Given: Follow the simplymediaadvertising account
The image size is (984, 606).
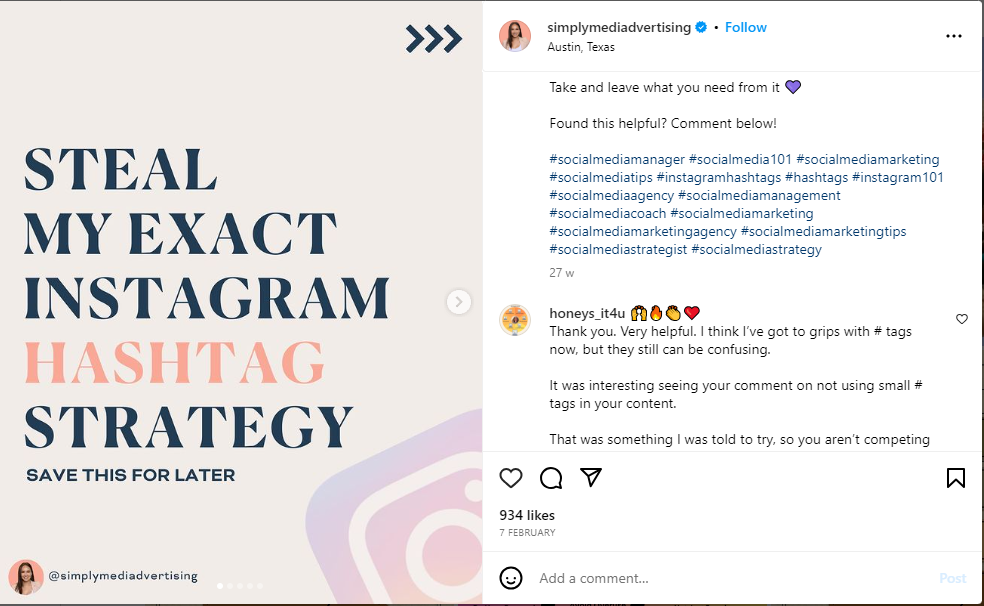Looking at the screenshot, I should click(x=746, y=28).
